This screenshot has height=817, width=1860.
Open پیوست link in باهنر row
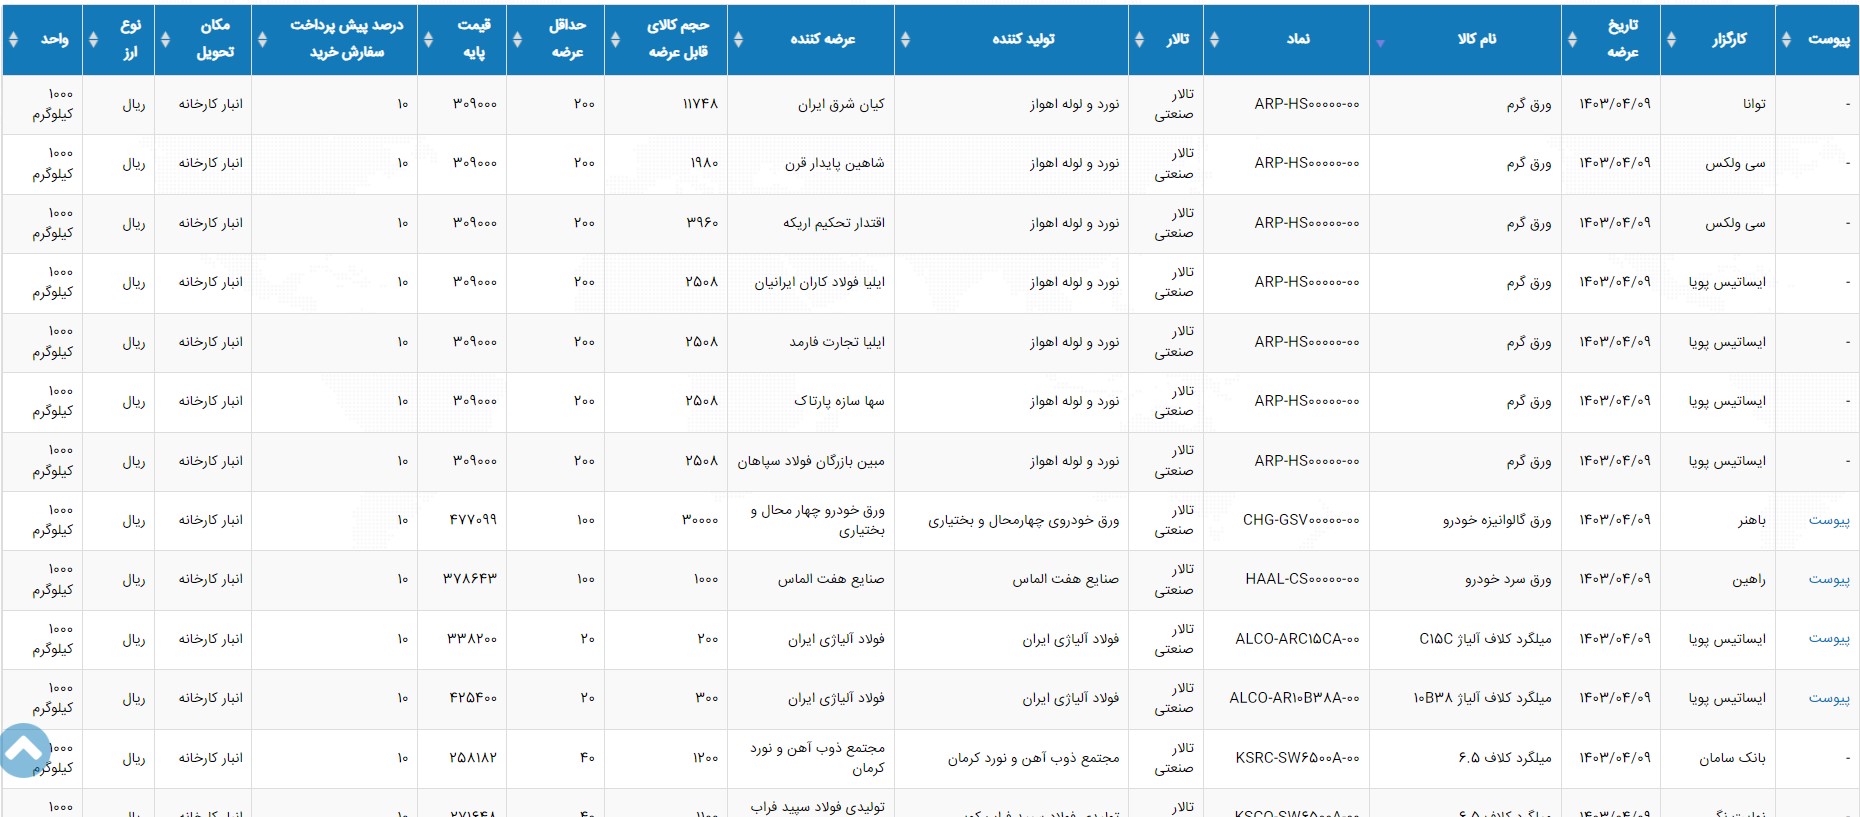(x=1829, y=520)
